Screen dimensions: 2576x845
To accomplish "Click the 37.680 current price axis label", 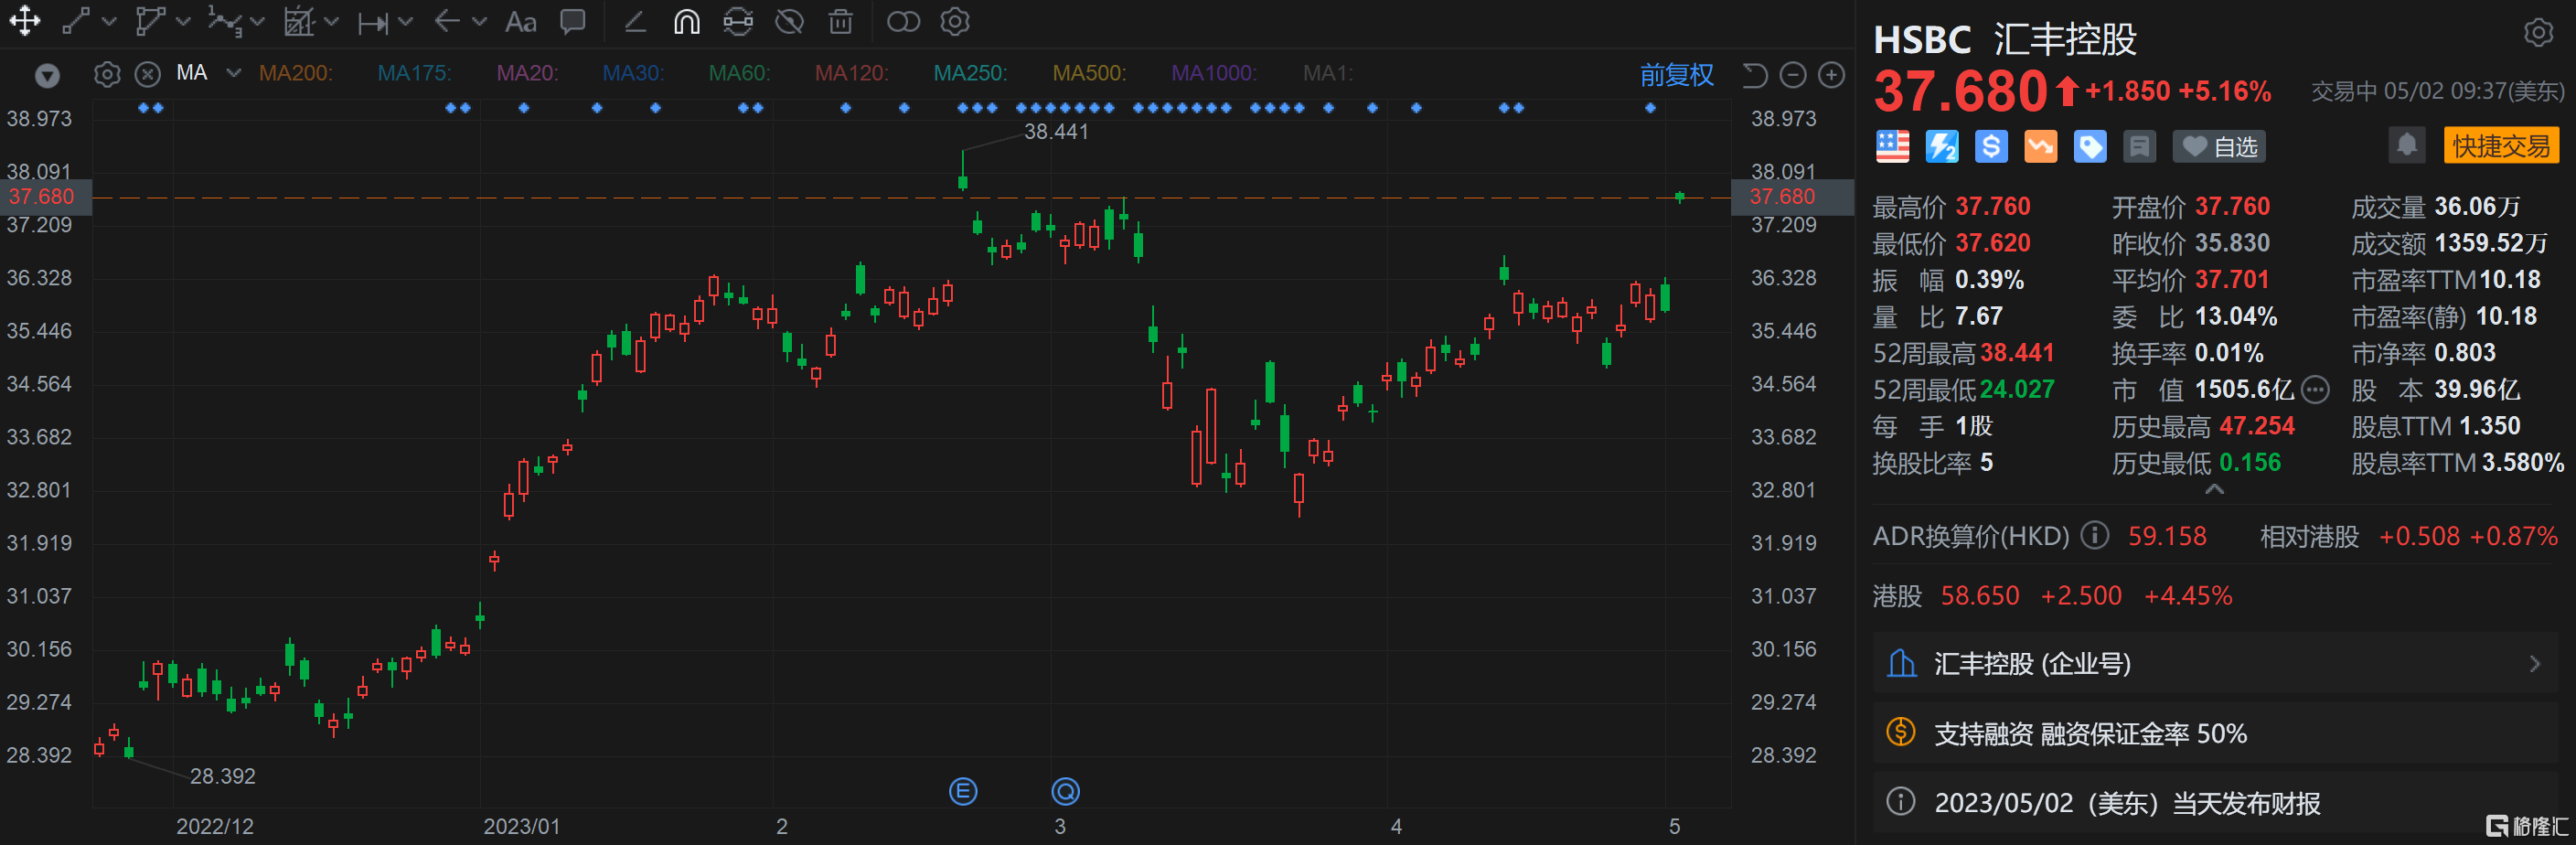I will tap(1791, 197).
